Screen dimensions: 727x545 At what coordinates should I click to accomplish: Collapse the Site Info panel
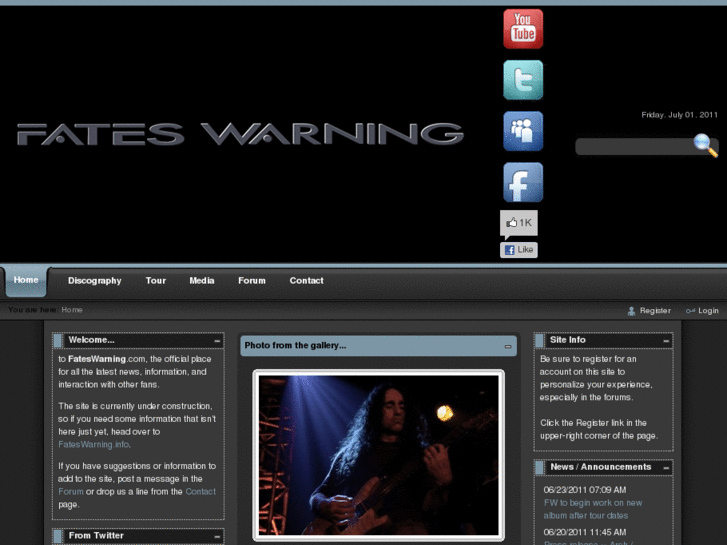tap(666, 341)
